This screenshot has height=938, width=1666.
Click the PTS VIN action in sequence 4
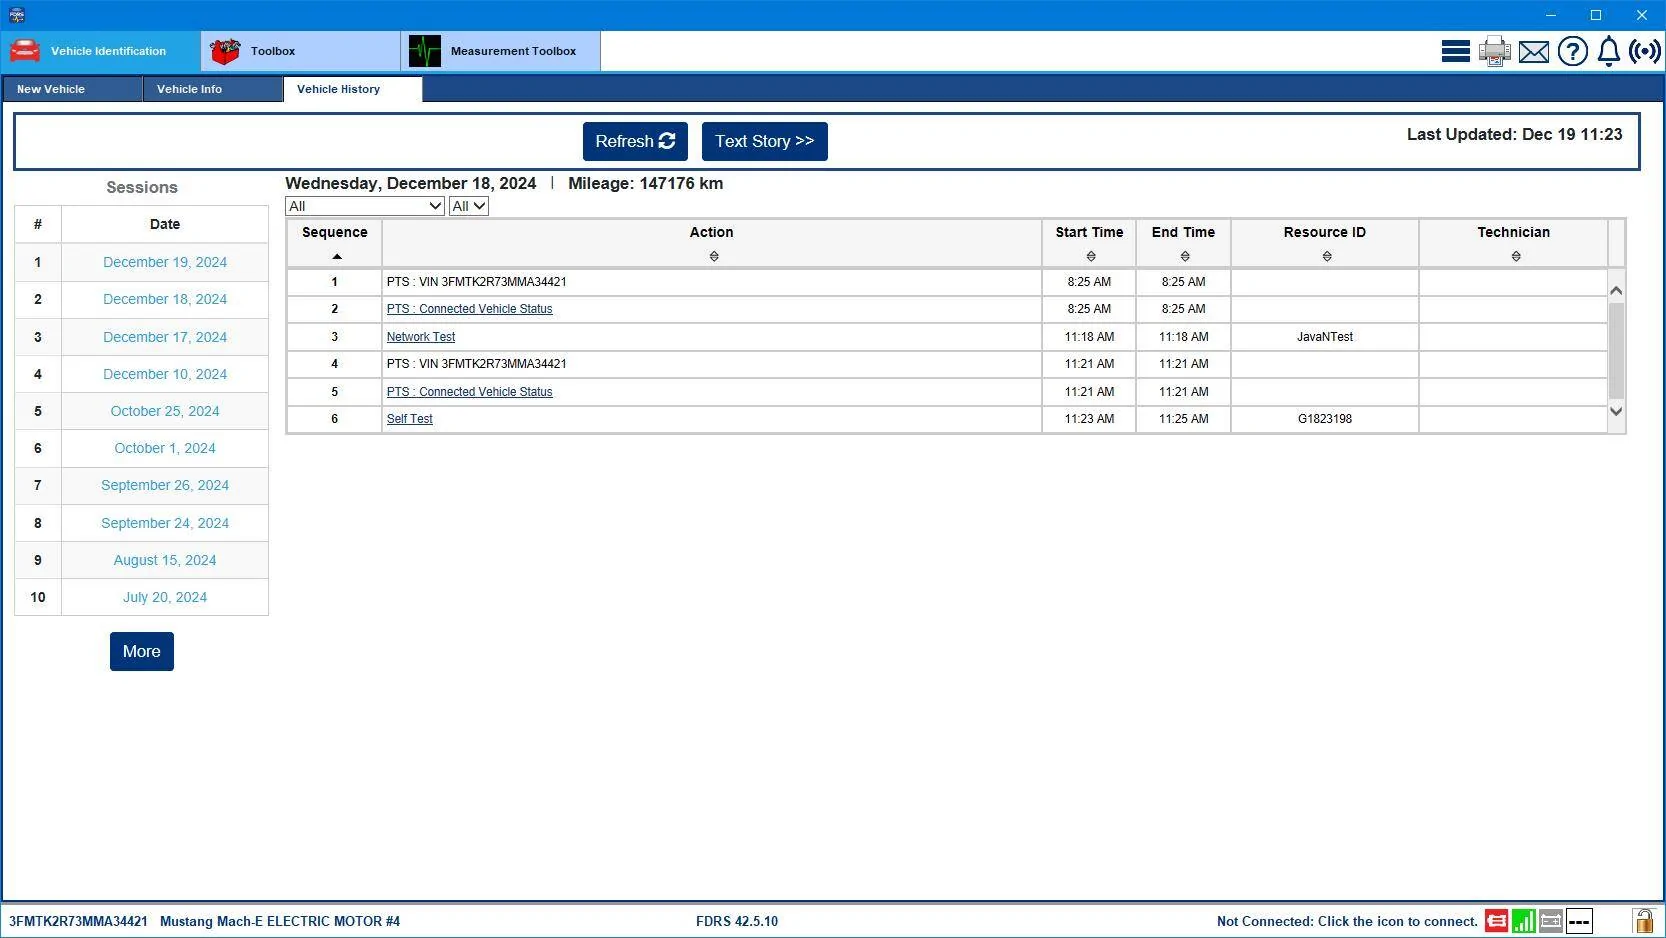477,364
